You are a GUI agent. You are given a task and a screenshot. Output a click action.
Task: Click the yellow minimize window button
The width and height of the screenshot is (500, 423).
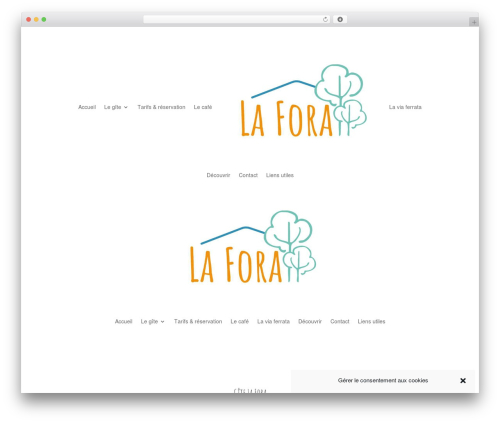(36, 20)
